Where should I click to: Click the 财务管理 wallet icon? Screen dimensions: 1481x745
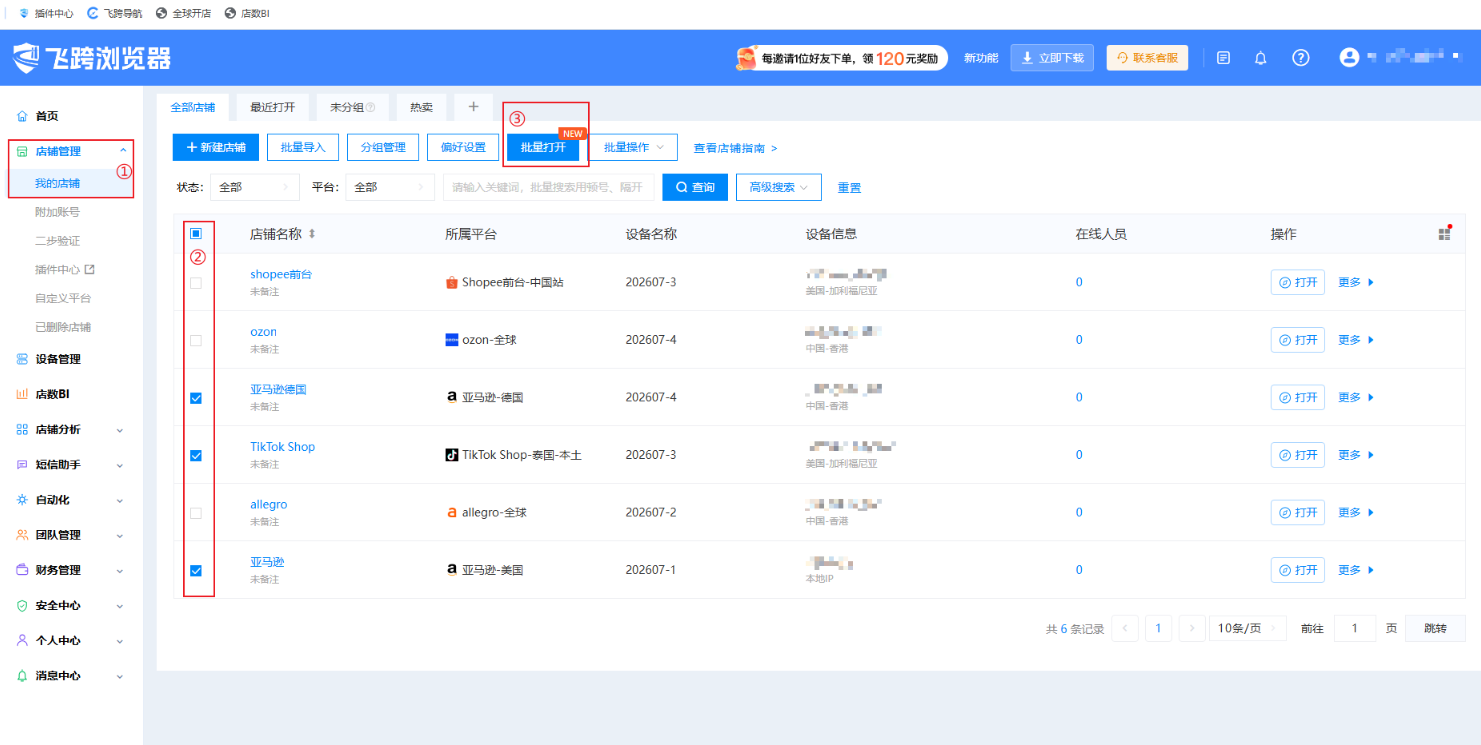(x=22, y=570)
